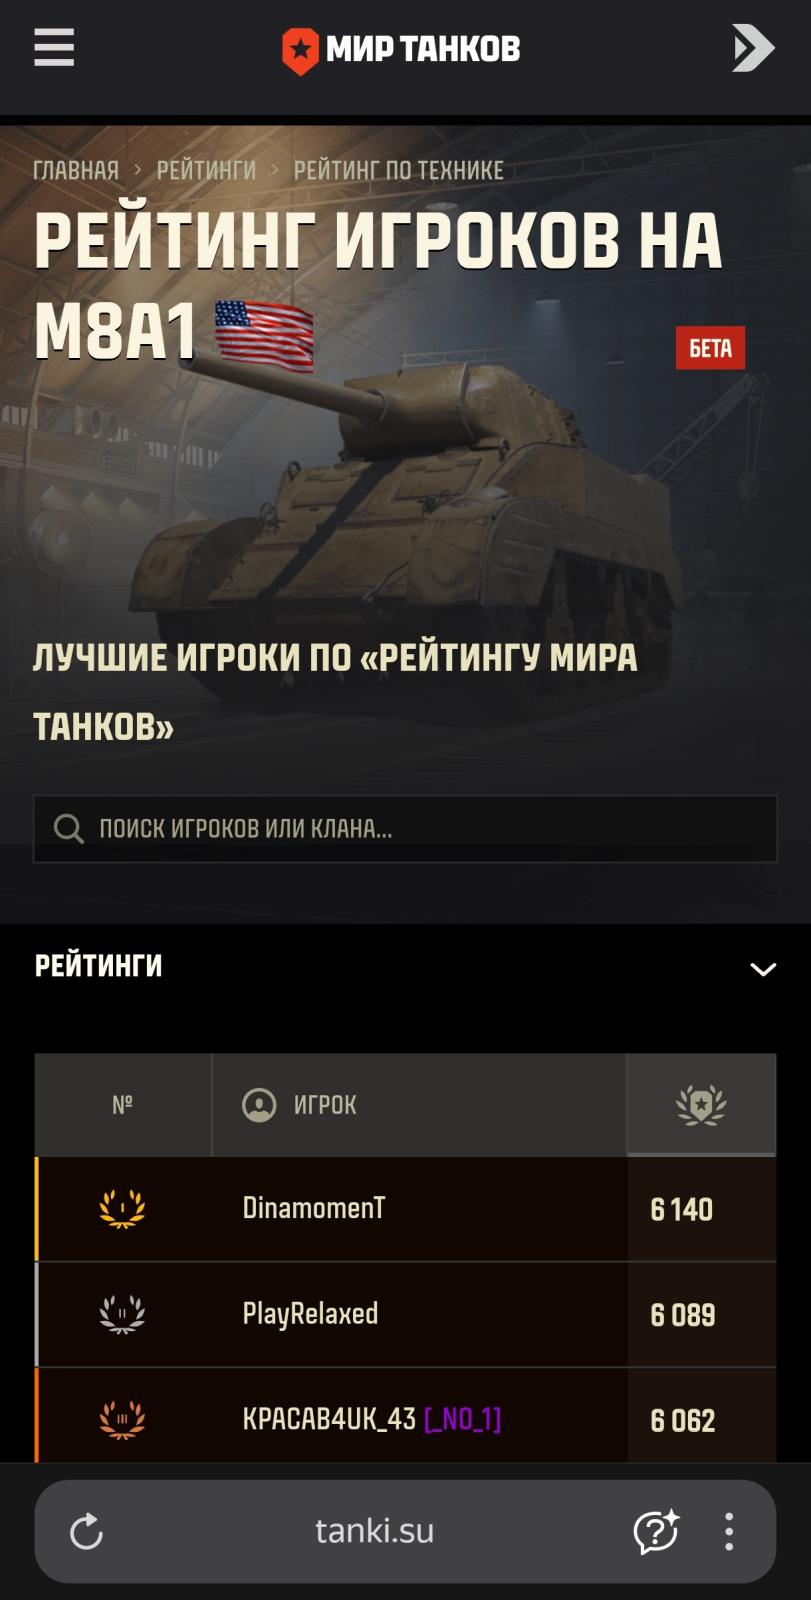Click the rating laurel badge column header
811x1600 pixels.
701,1105
